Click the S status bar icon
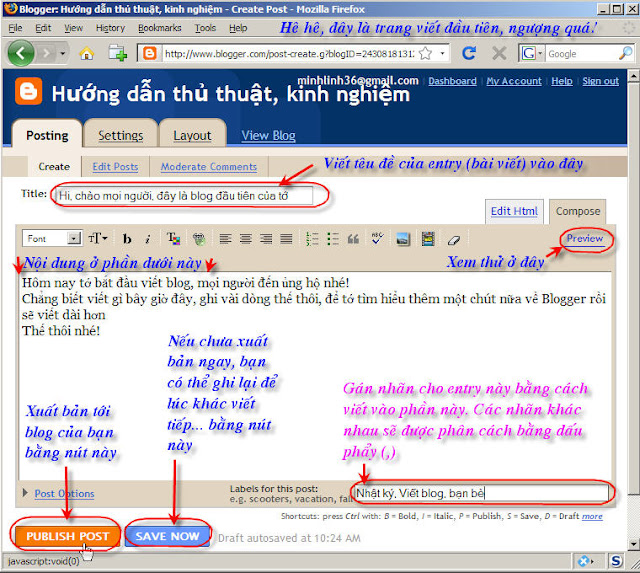Screen dimensions: 640x573 616,562
